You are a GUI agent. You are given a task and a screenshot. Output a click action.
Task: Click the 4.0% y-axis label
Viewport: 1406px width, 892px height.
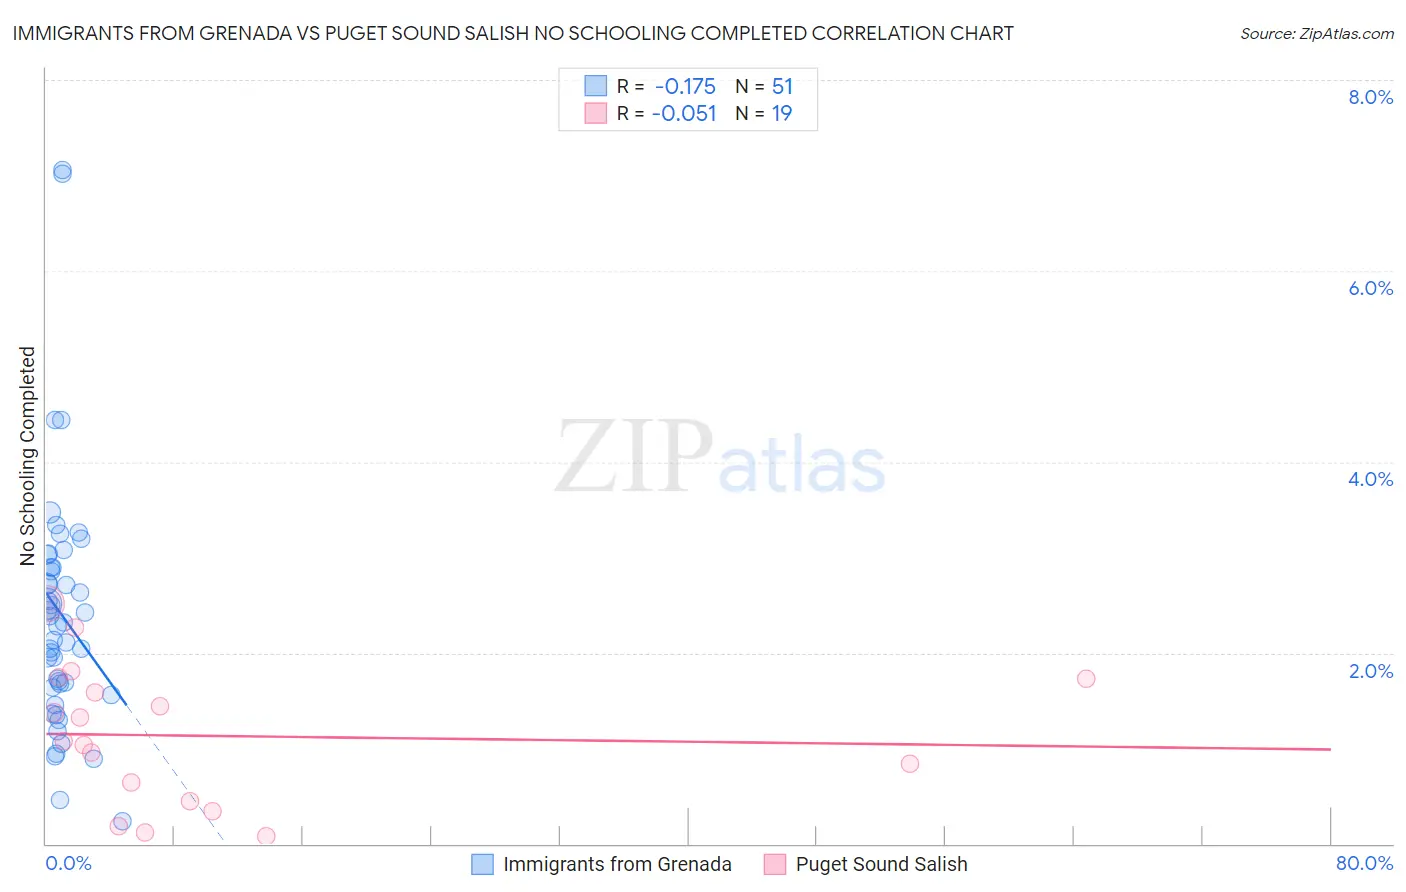click(1370, 479)
